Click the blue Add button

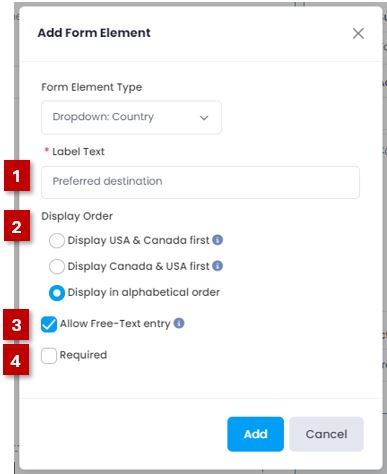click(x=256, y=434)
